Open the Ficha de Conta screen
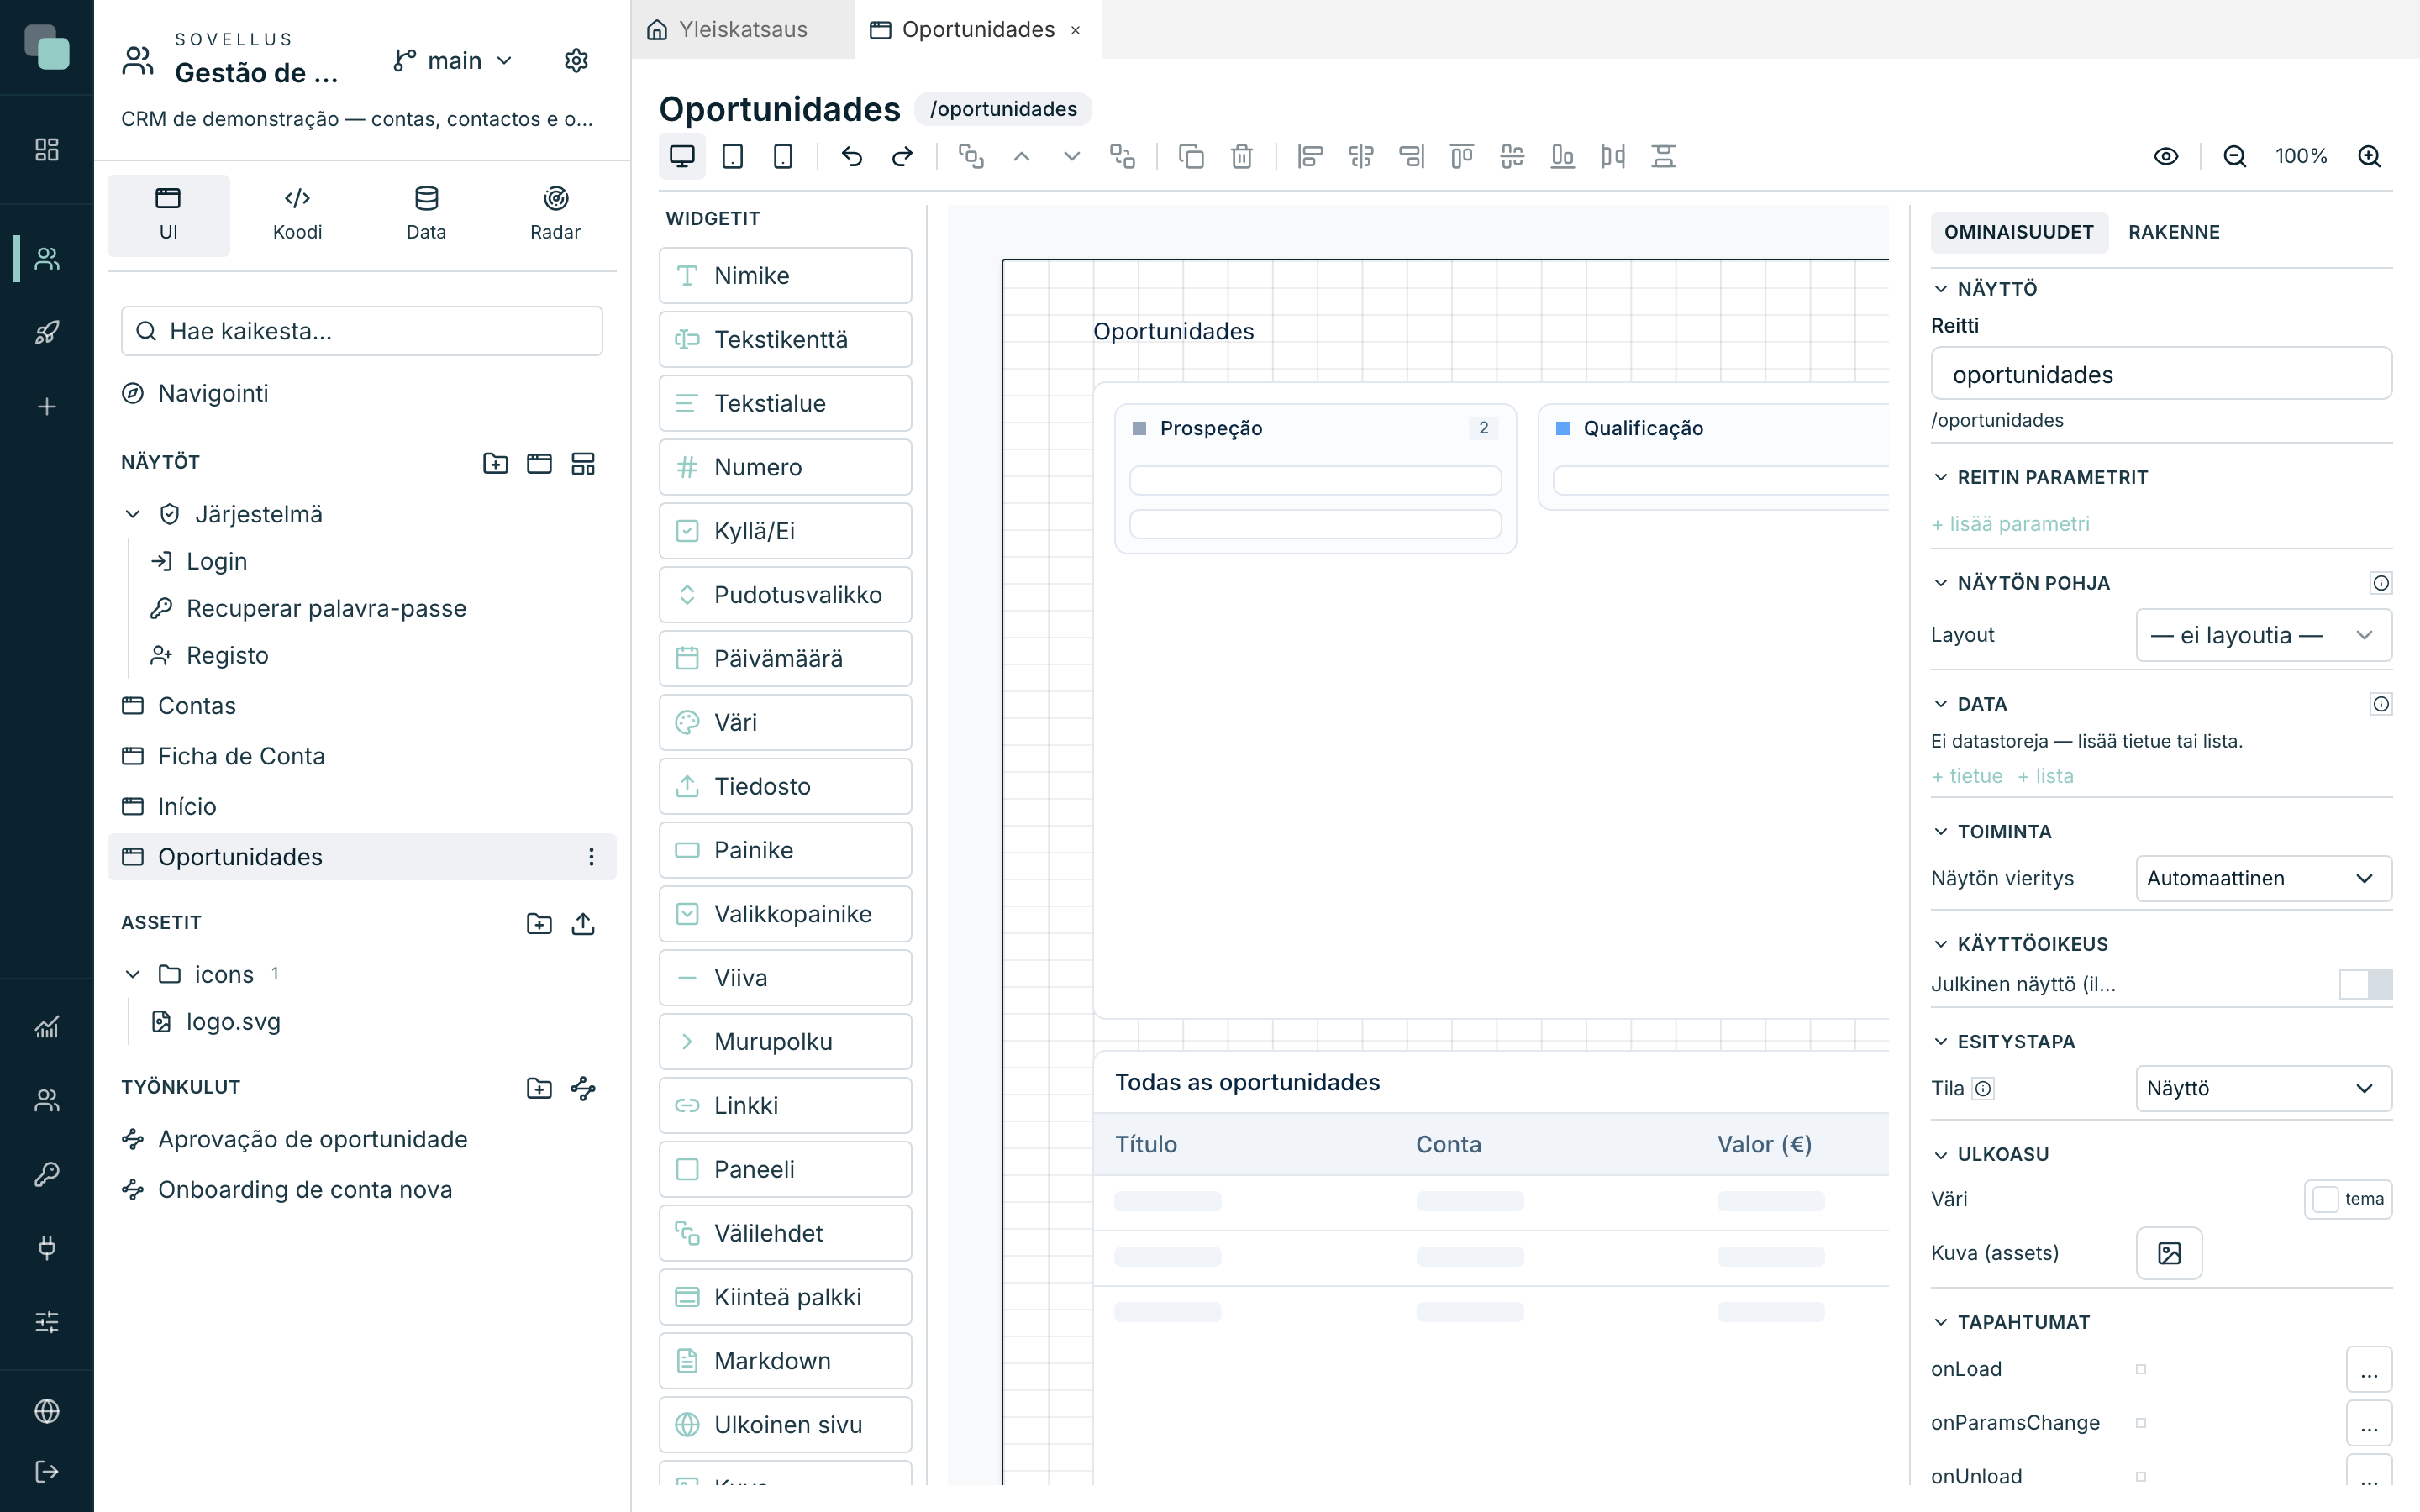Image resolution: width=2420 pixels, height=1512 pixels. pyautogui.click(x=362, y=756)
